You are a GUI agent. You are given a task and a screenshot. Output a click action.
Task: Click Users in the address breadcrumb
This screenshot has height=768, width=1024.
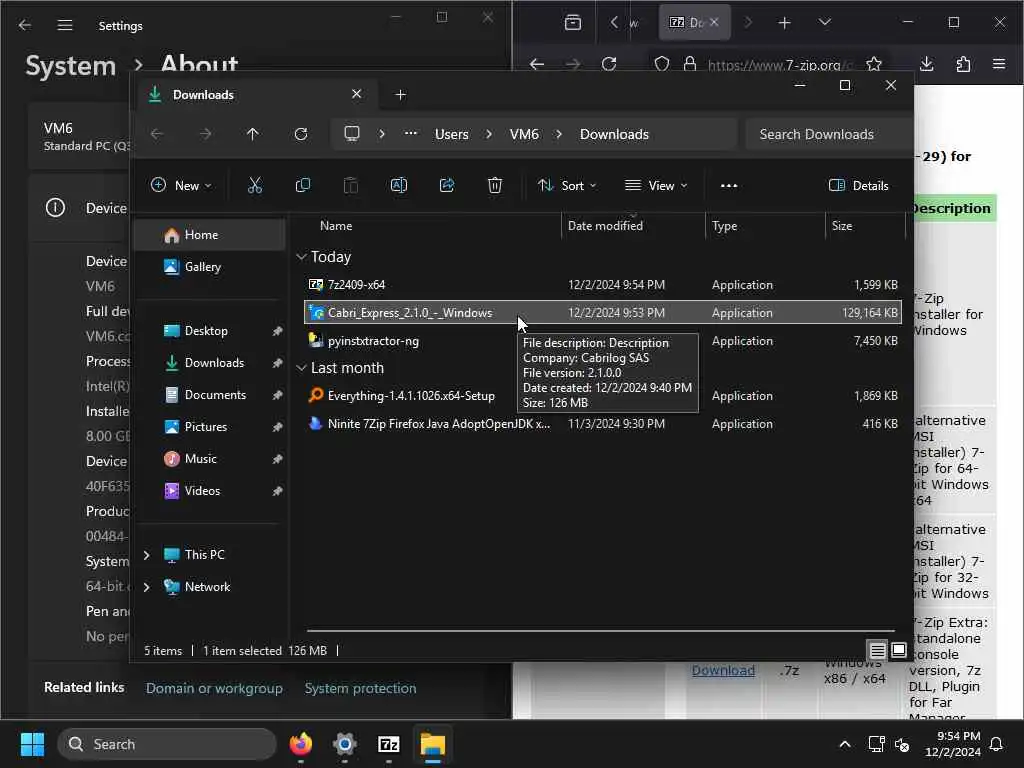[451, 134]
